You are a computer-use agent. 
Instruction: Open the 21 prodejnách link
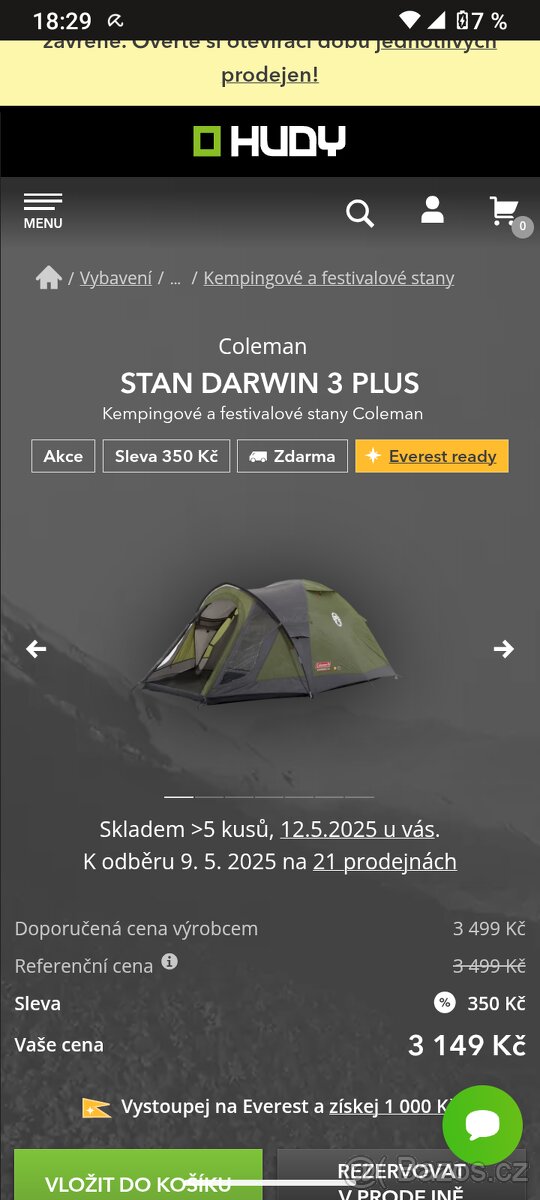pyautogui.click(x=385, y=861)
